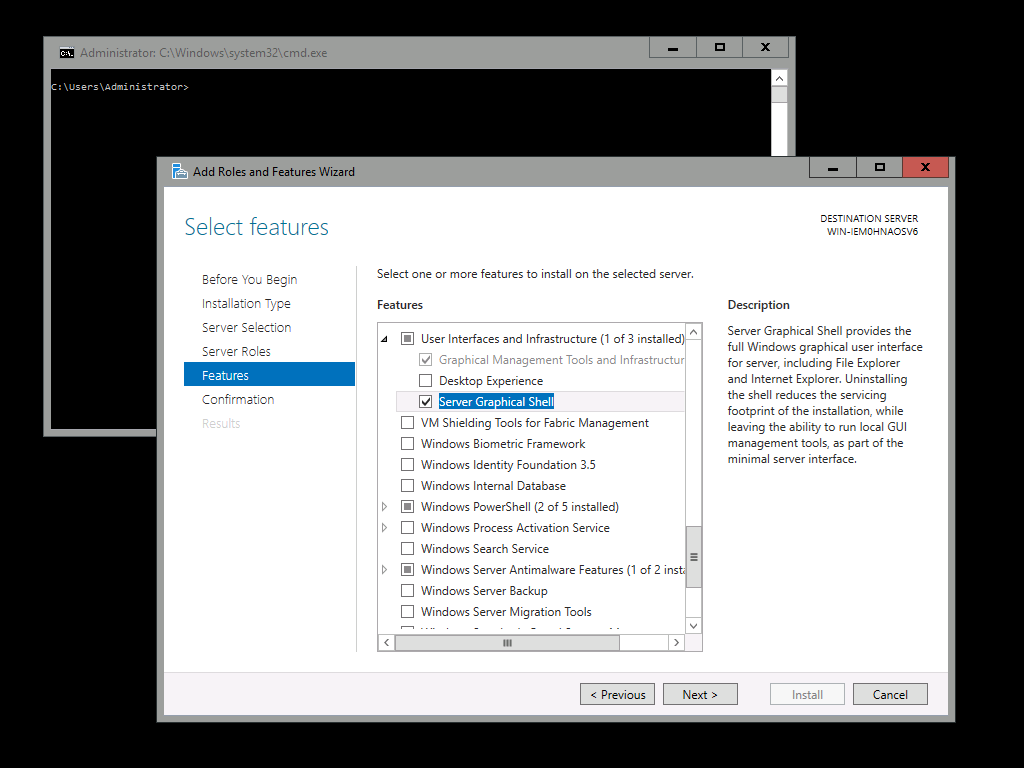Click the cmd.exe icon in title bar

tap(66, 53)
